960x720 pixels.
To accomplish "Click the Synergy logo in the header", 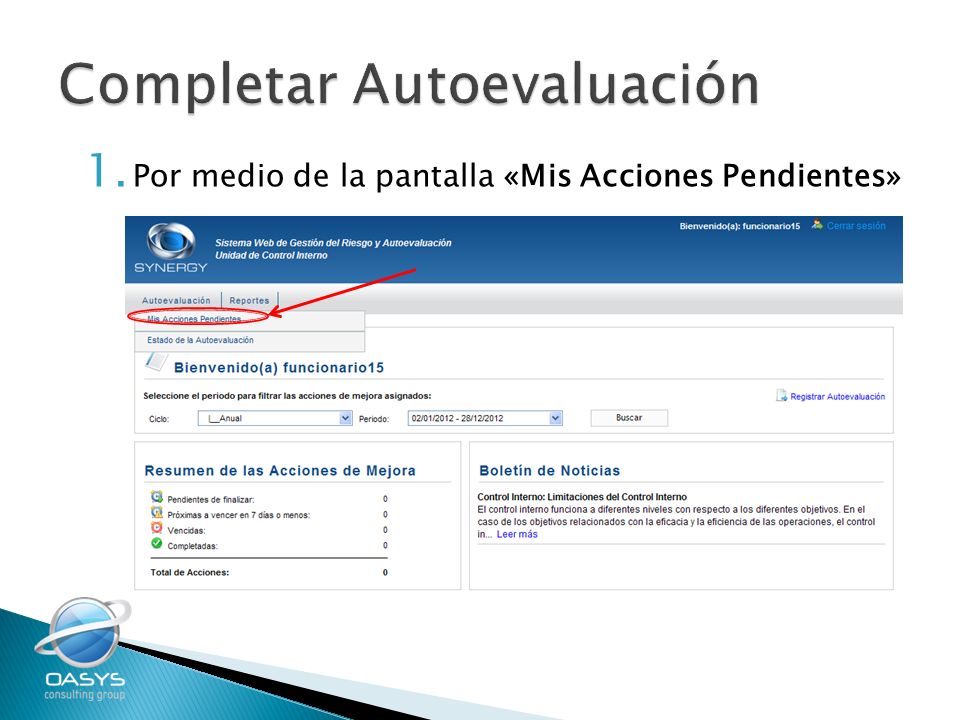I will [171, 248].
